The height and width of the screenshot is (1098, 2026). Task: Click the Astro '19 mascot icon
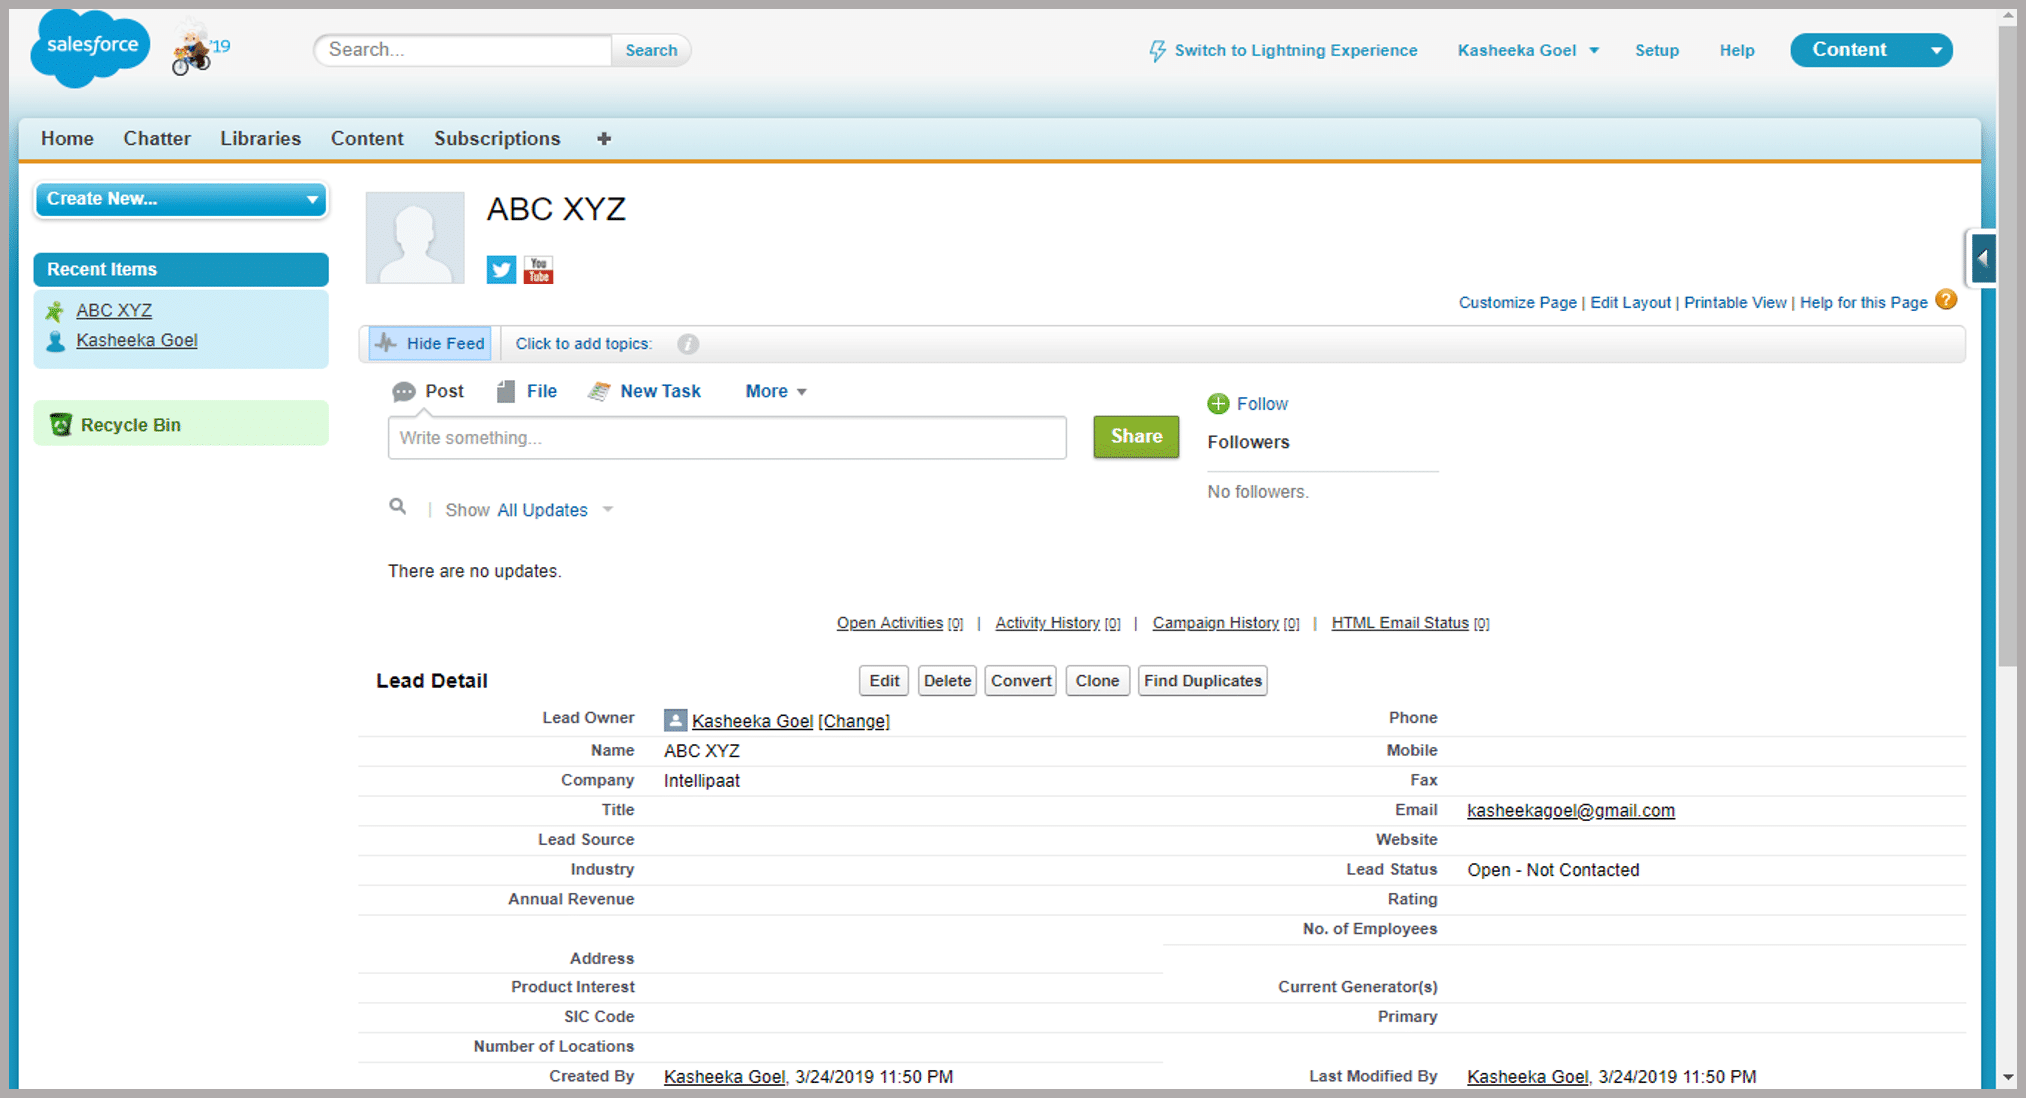198,50
